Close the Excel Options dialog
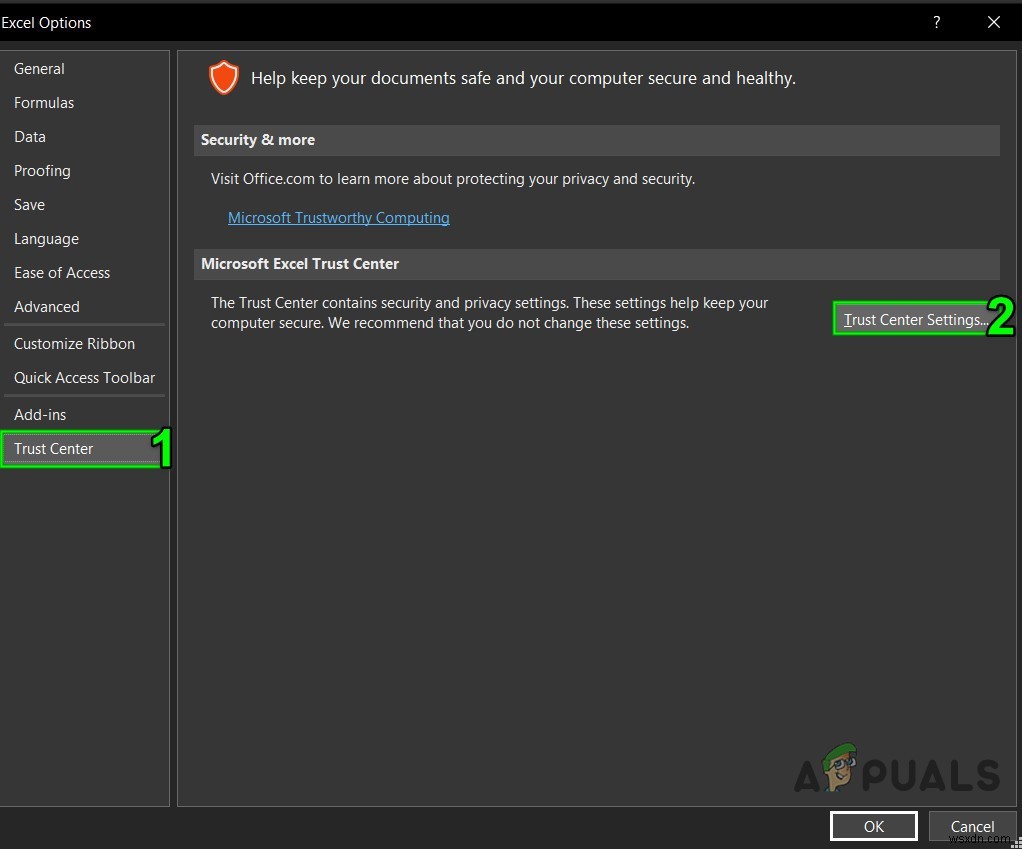 coord(993,22)
